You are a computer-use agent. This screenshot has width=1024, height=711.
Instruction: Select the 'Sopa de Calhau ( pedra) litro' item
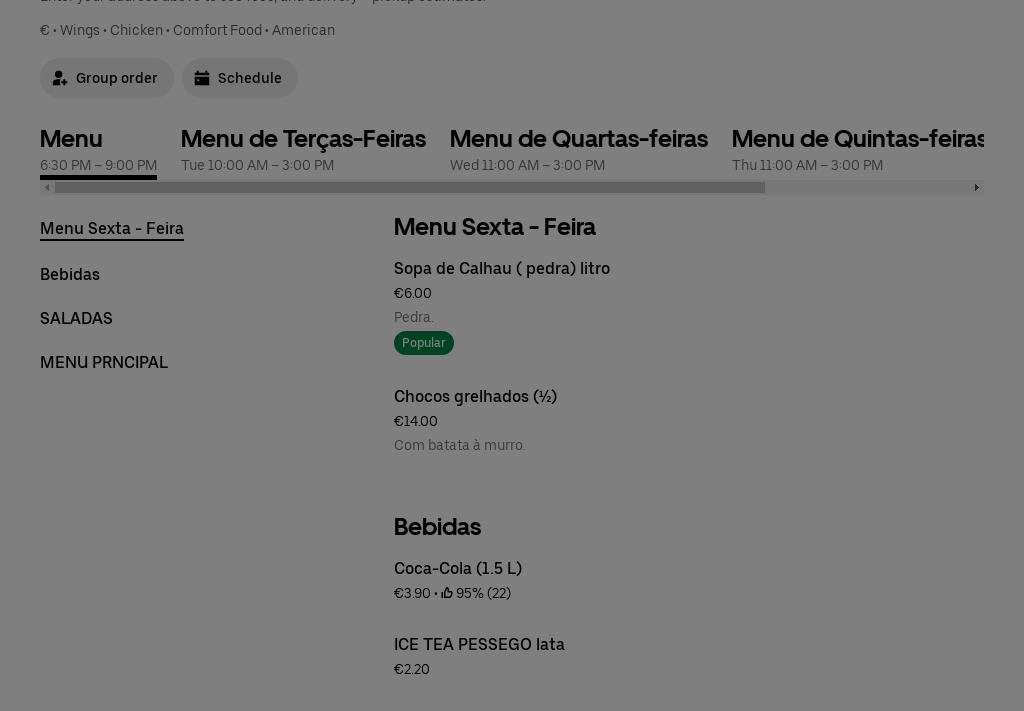click(x=502, y=268)
